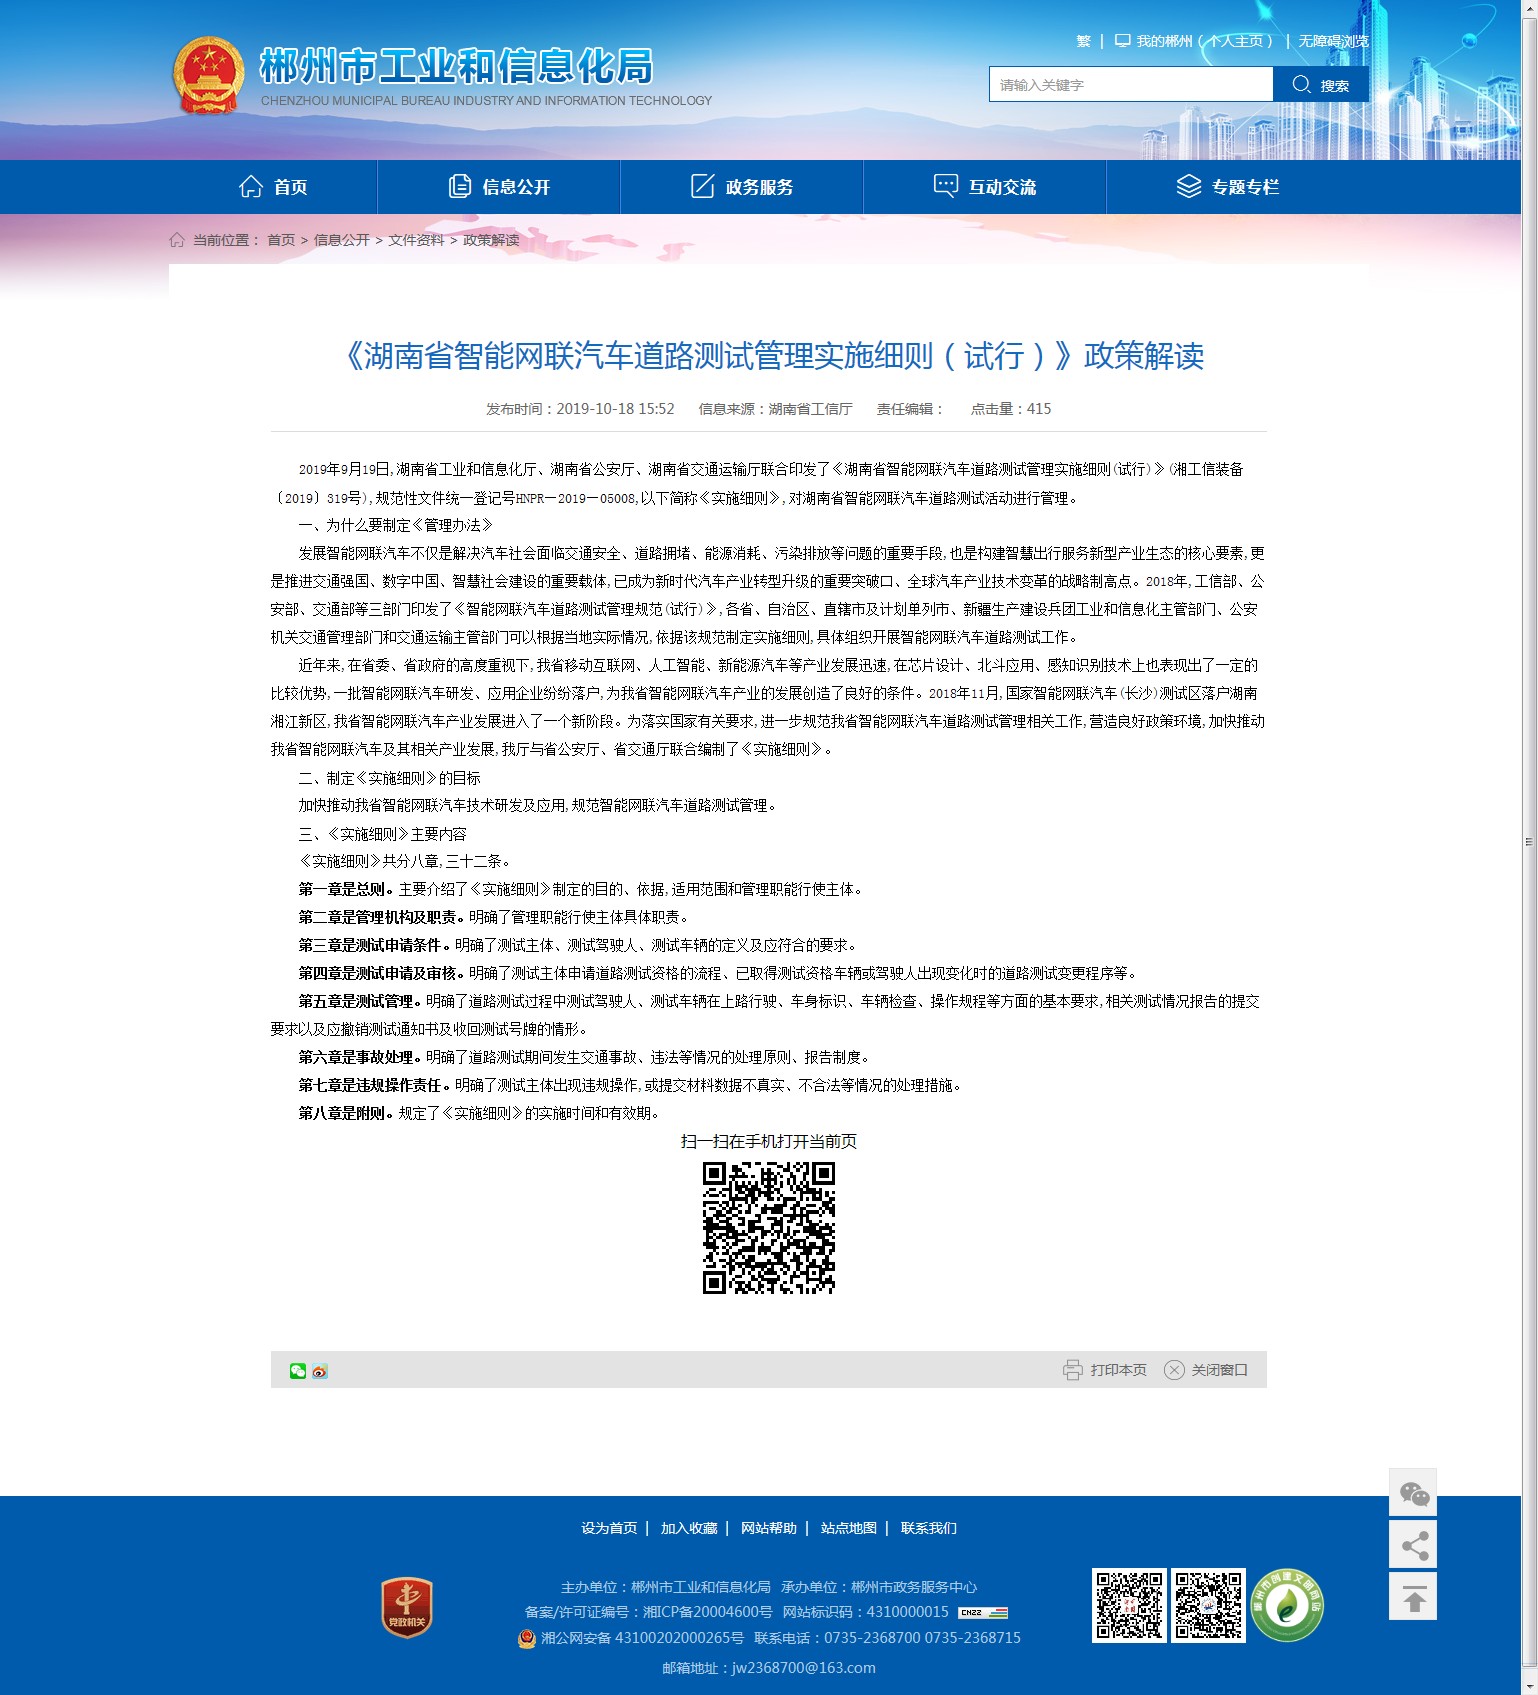Open 我的郴州 personal homepage link

pyautogui.click(x=1205, y=41)
